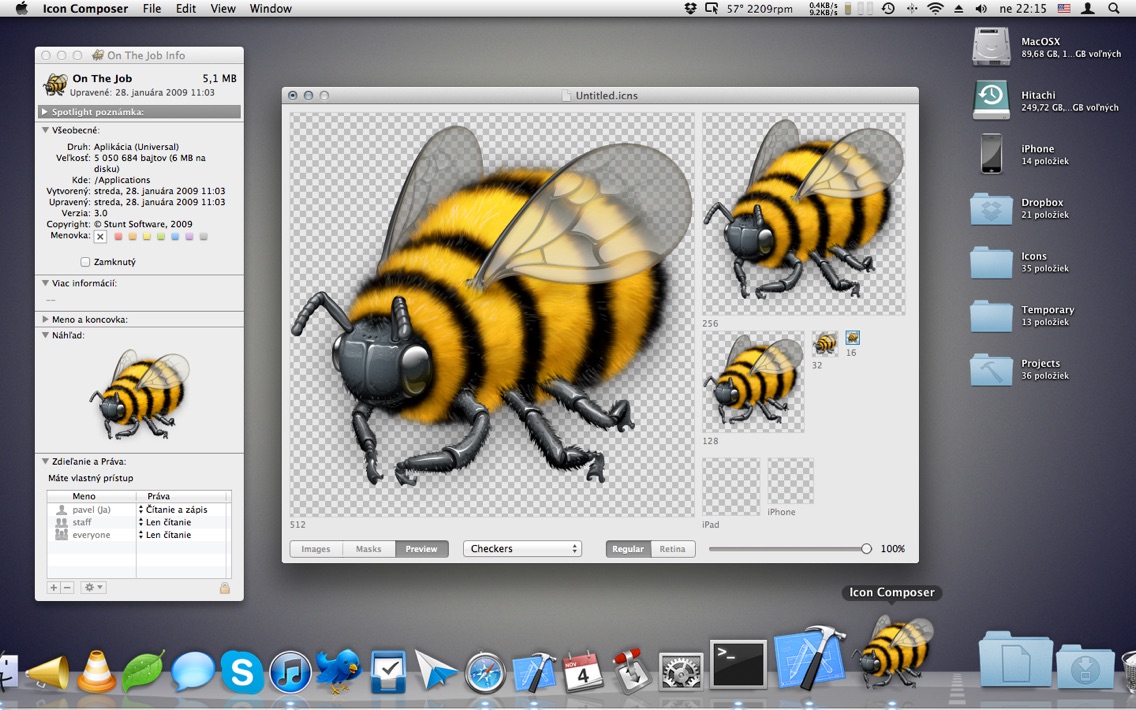Image resolution: width=1136 pixels, height=710 pixels.
Task: Open the MacOSX hard drive on desktop
Action: [x=991, y=46]
